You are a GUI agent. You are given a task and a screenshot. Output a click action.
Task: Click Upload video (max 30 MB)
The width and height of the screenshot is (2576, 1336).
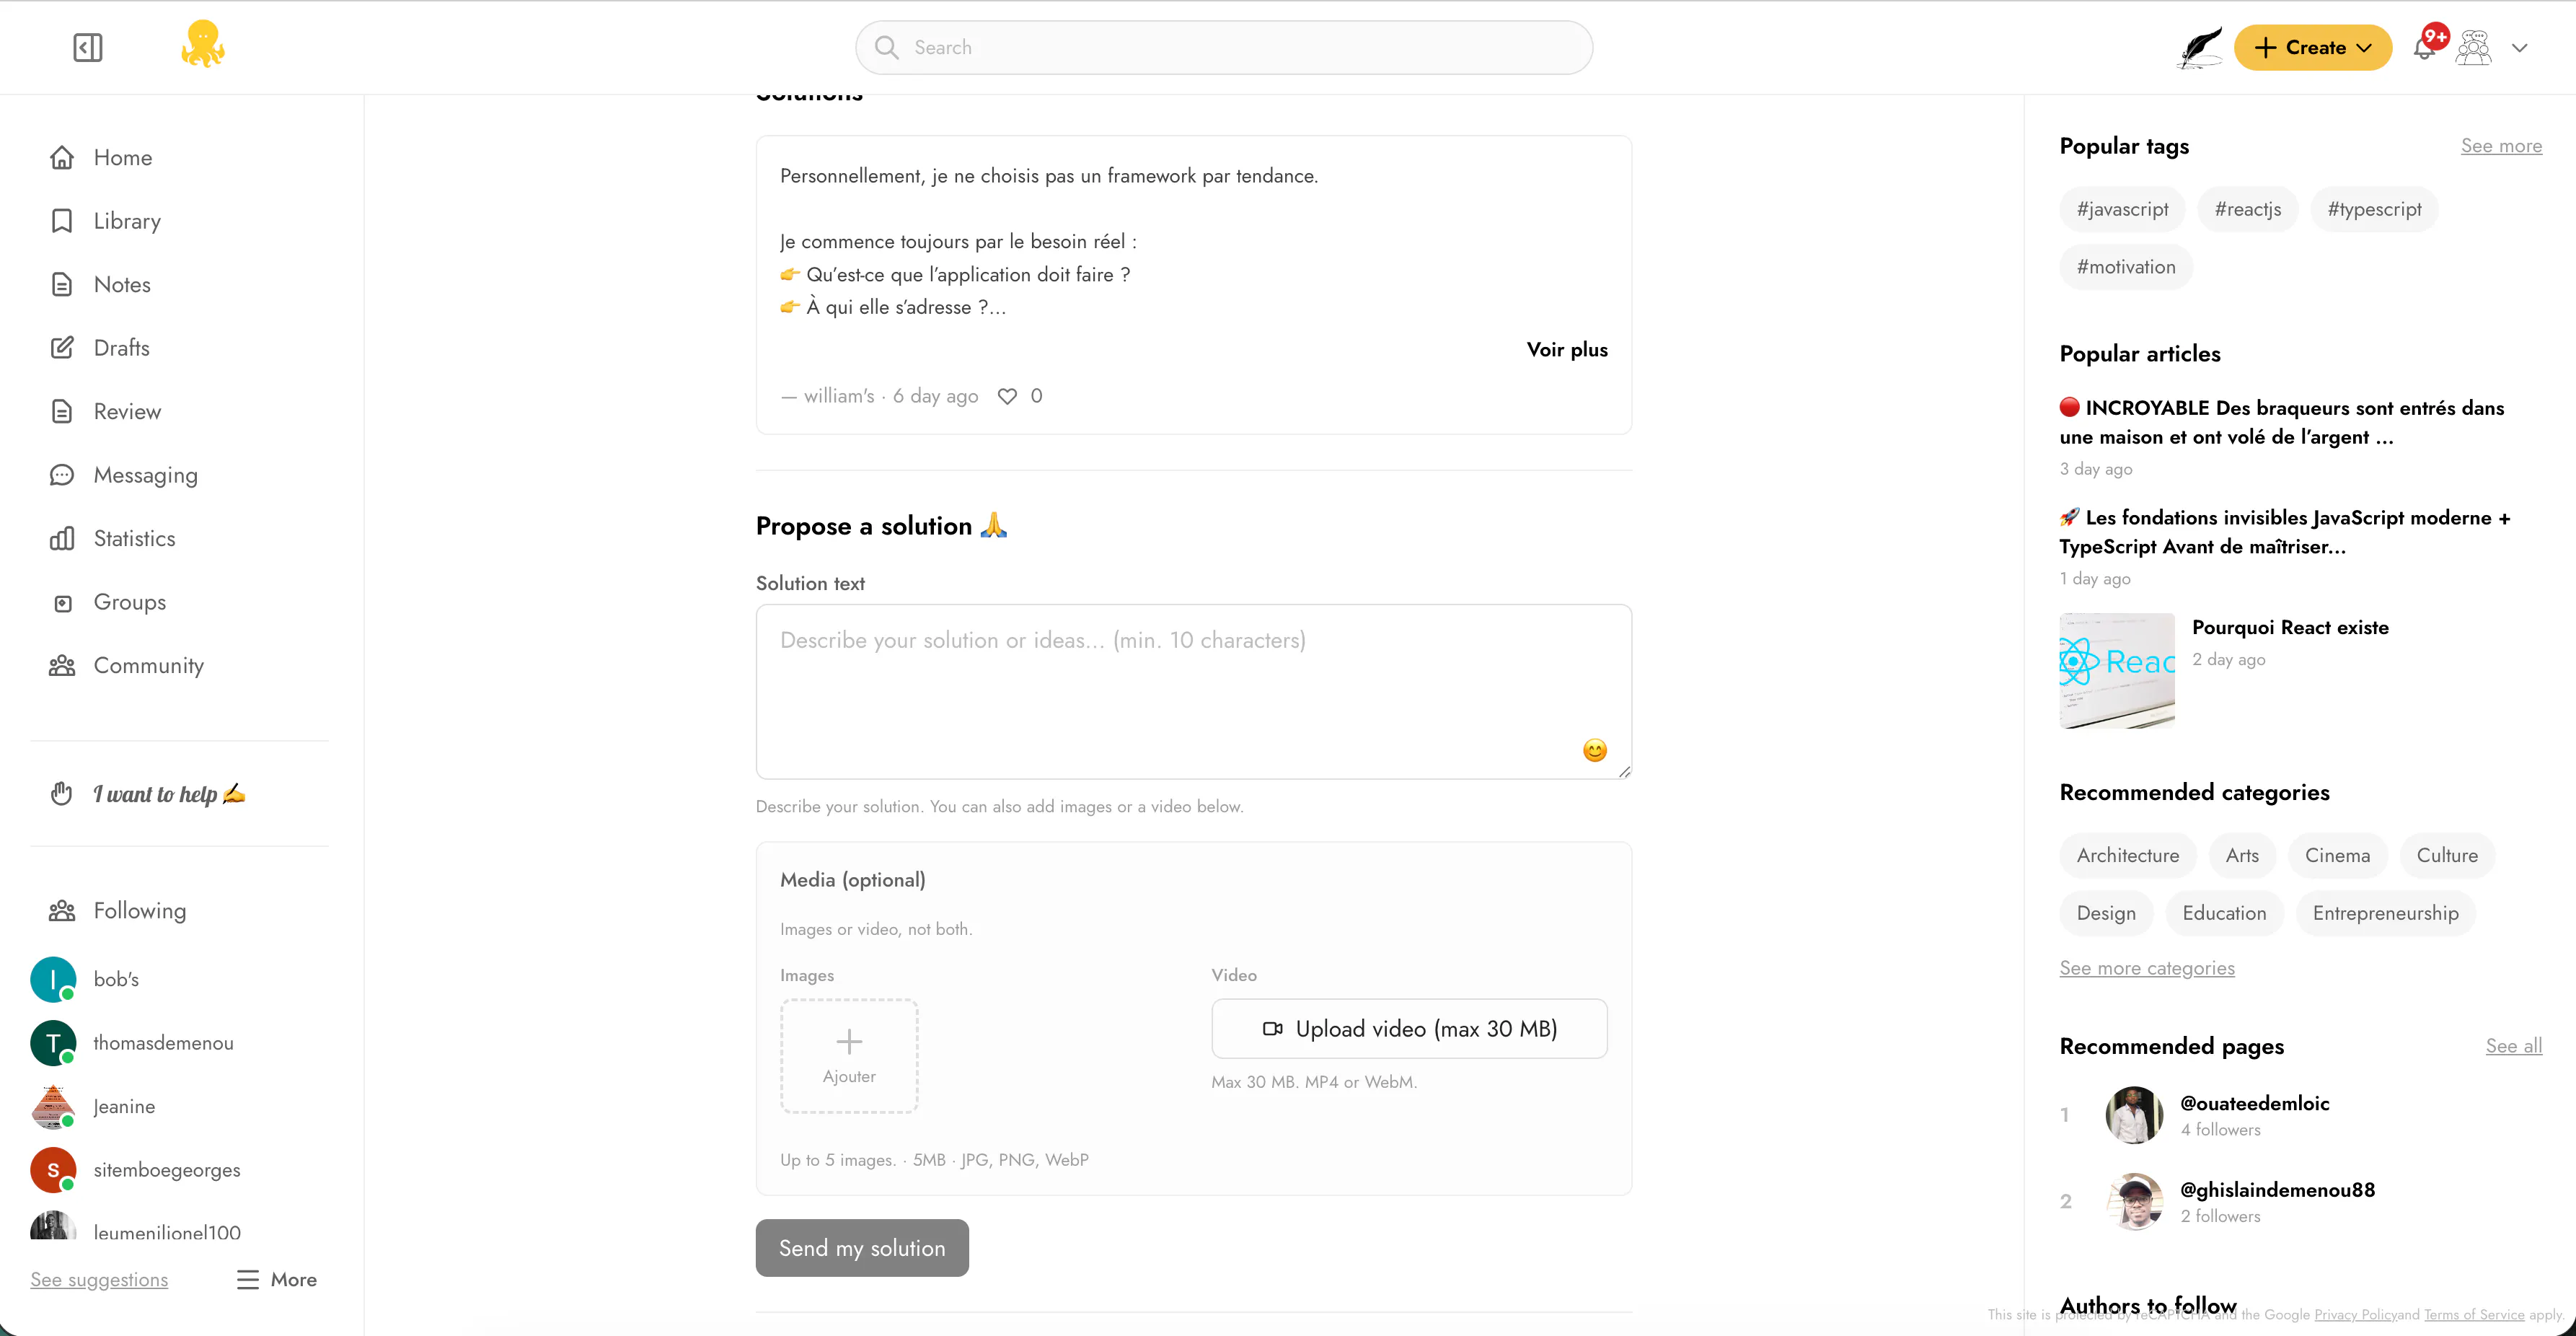1409,1029
